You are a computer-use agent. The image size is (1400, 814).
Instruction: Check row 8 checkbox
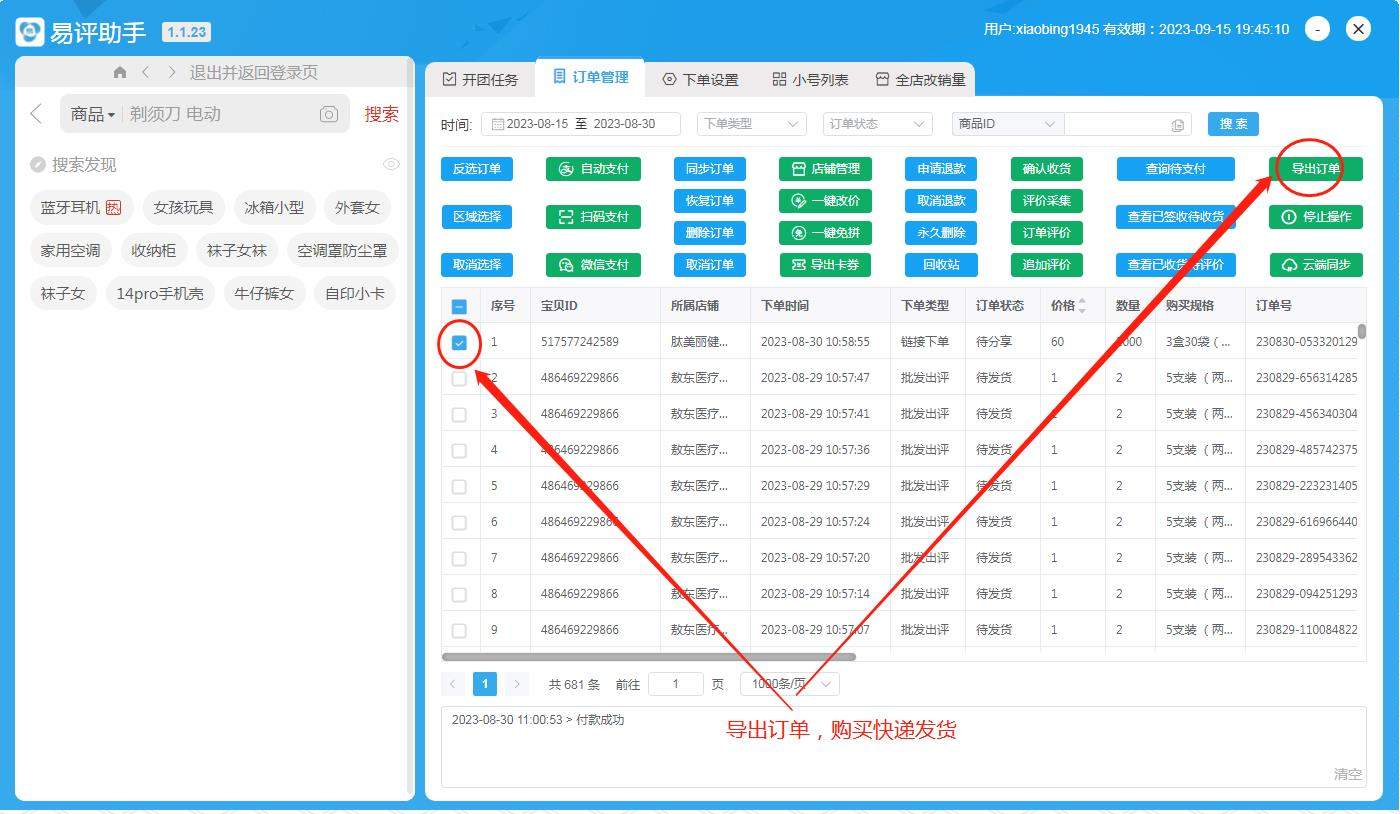click(459, 595)
